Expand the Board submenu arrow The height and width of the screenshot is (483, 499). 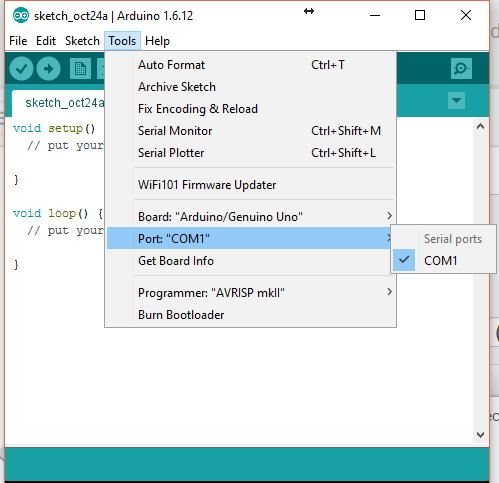pos(389,216)
